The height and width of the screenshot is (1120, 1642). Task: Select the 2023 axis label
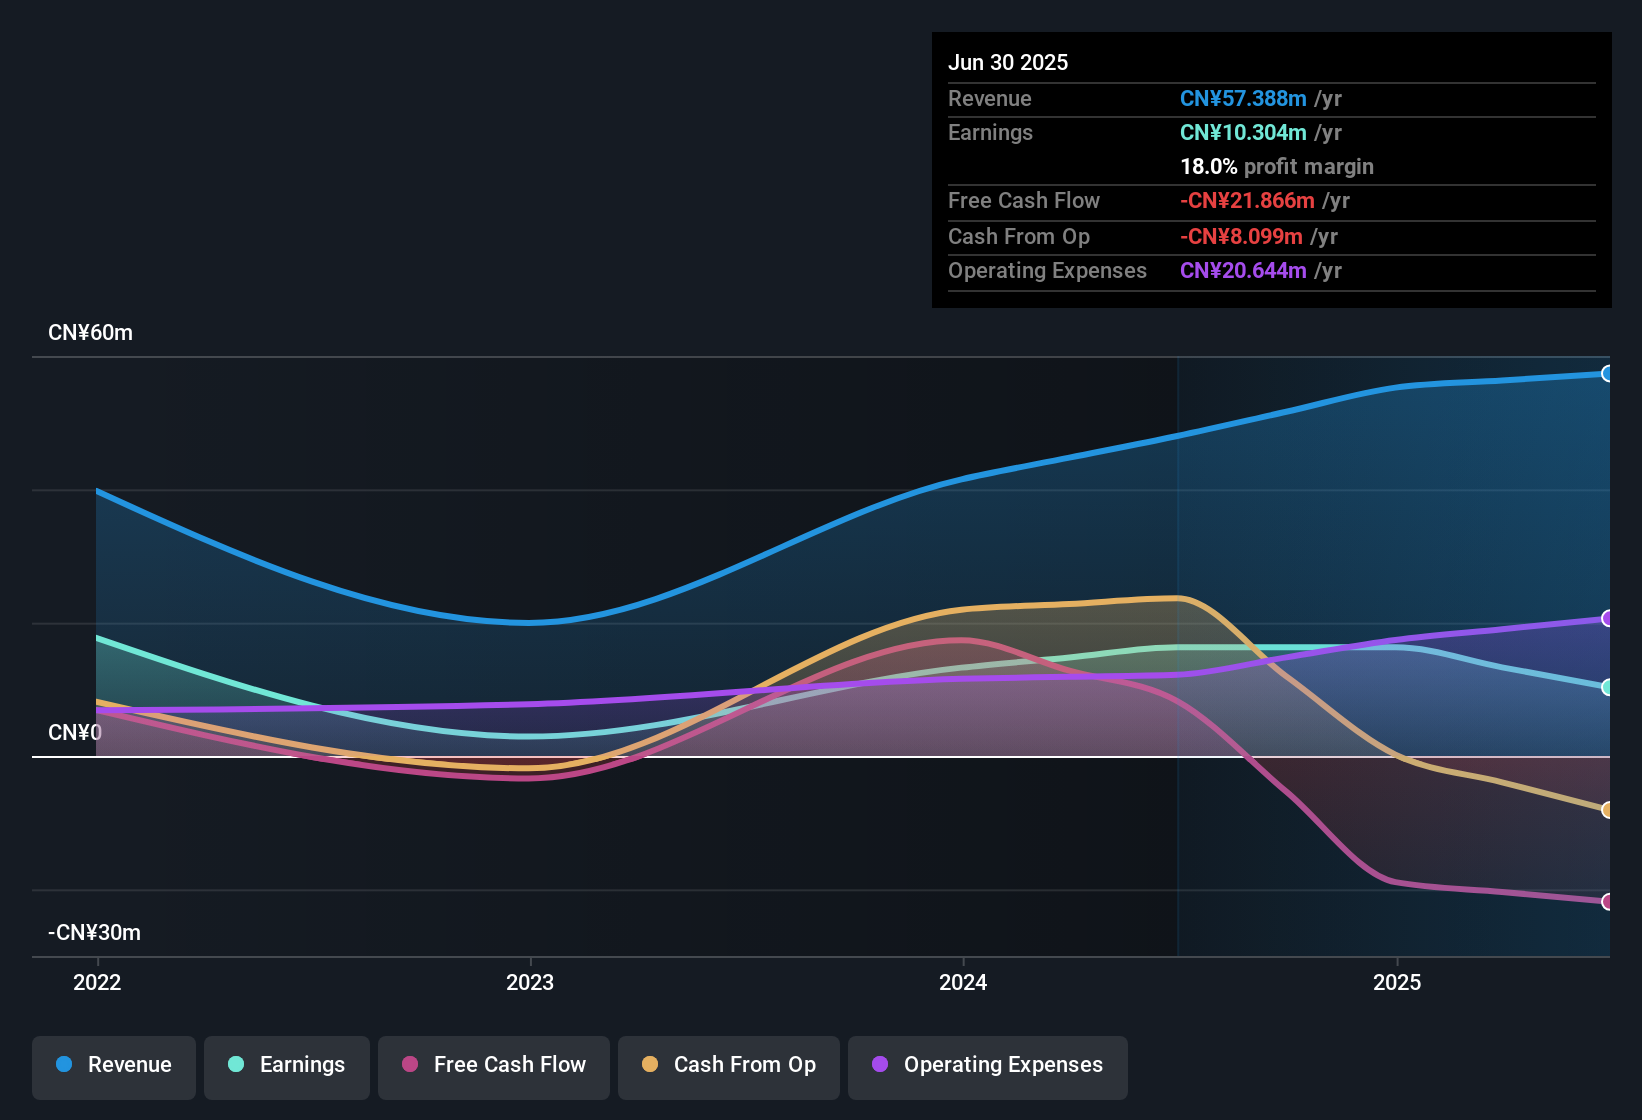click(x=531, y=983)
